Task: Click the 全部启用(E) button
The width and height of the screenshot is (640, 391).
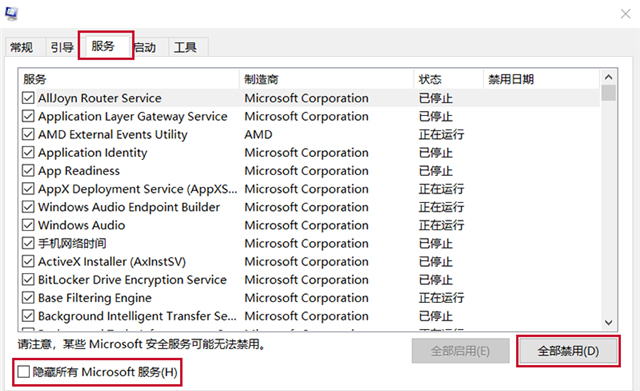Action: (x=460, y=351)
